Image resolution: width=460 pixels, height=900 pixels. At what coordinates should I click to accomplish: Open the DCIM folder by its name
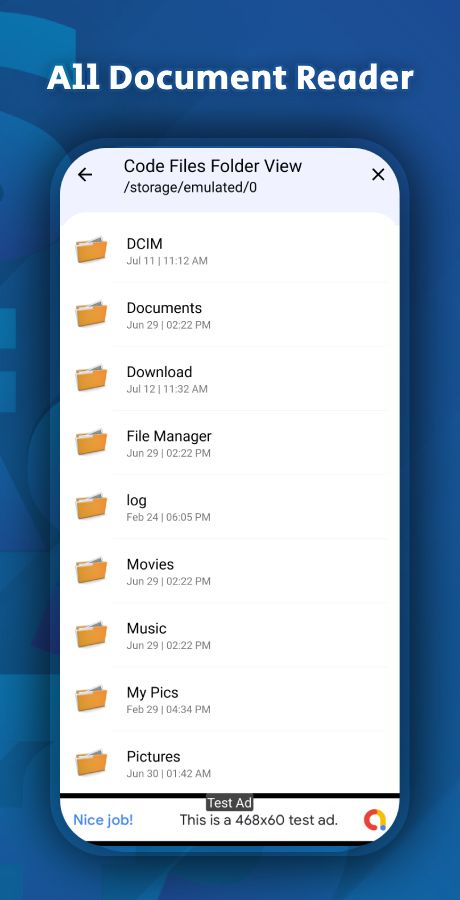tap(145, 244)
